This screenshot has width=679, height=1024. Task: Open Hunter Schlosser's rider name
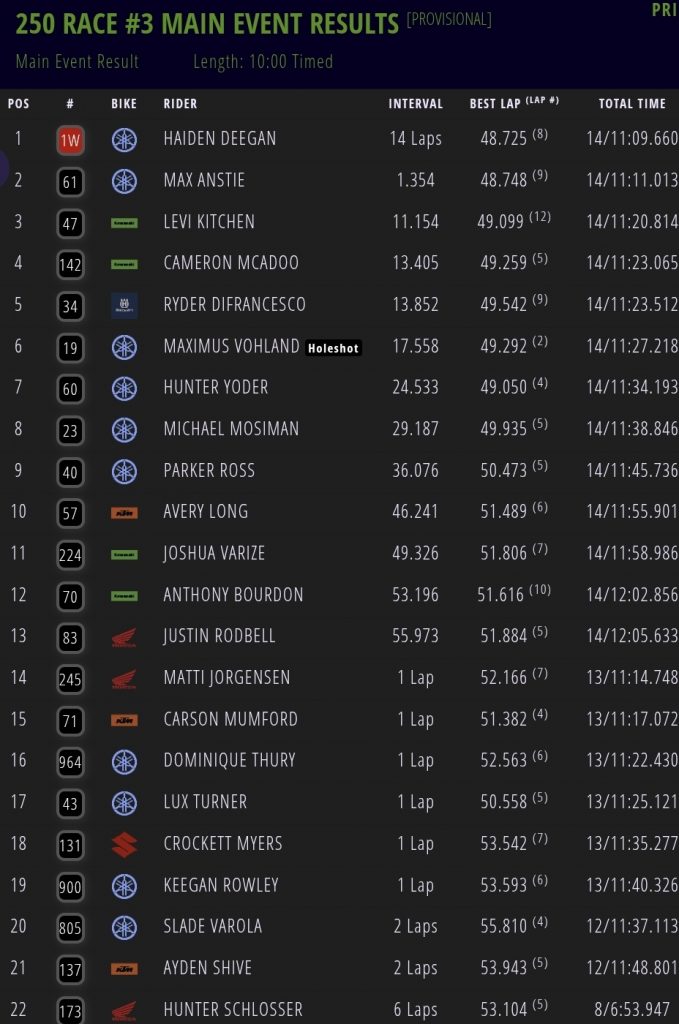click(233, 1009)
